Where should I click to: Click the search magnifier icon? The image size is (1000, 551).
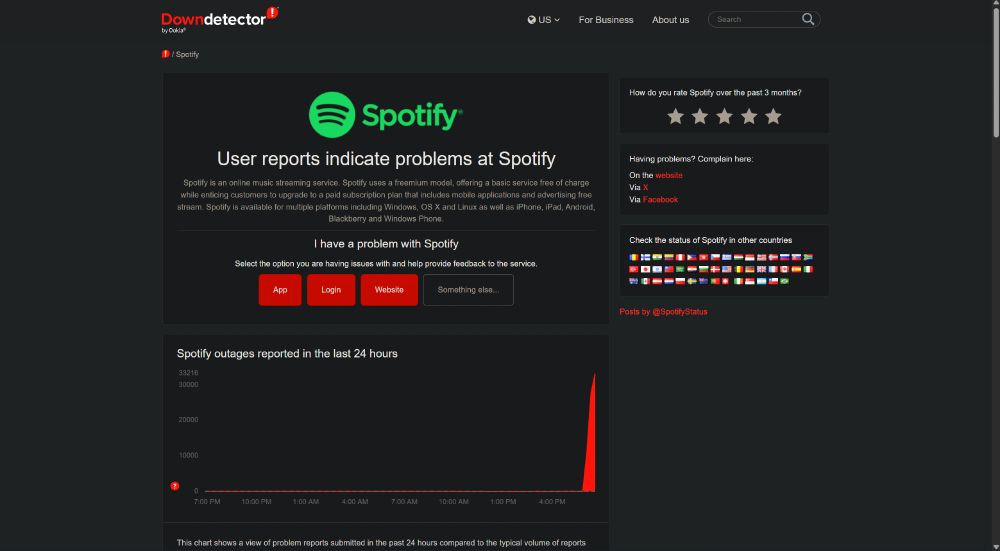coord(808,19)
